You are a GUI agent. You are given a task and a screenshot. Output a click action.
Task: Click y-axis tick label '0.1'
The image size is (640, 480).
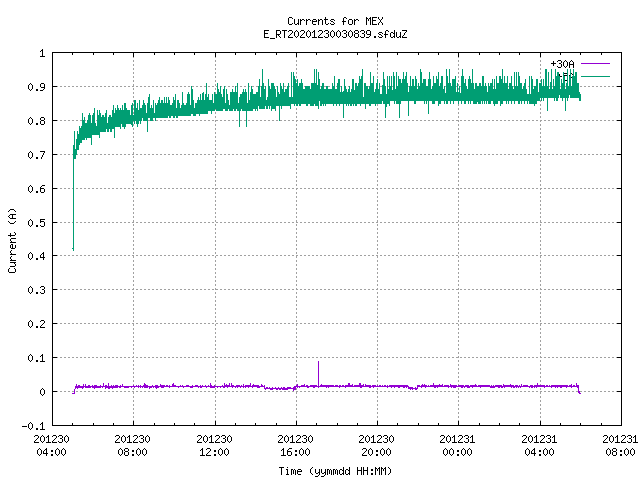click(x=36, y=358)
